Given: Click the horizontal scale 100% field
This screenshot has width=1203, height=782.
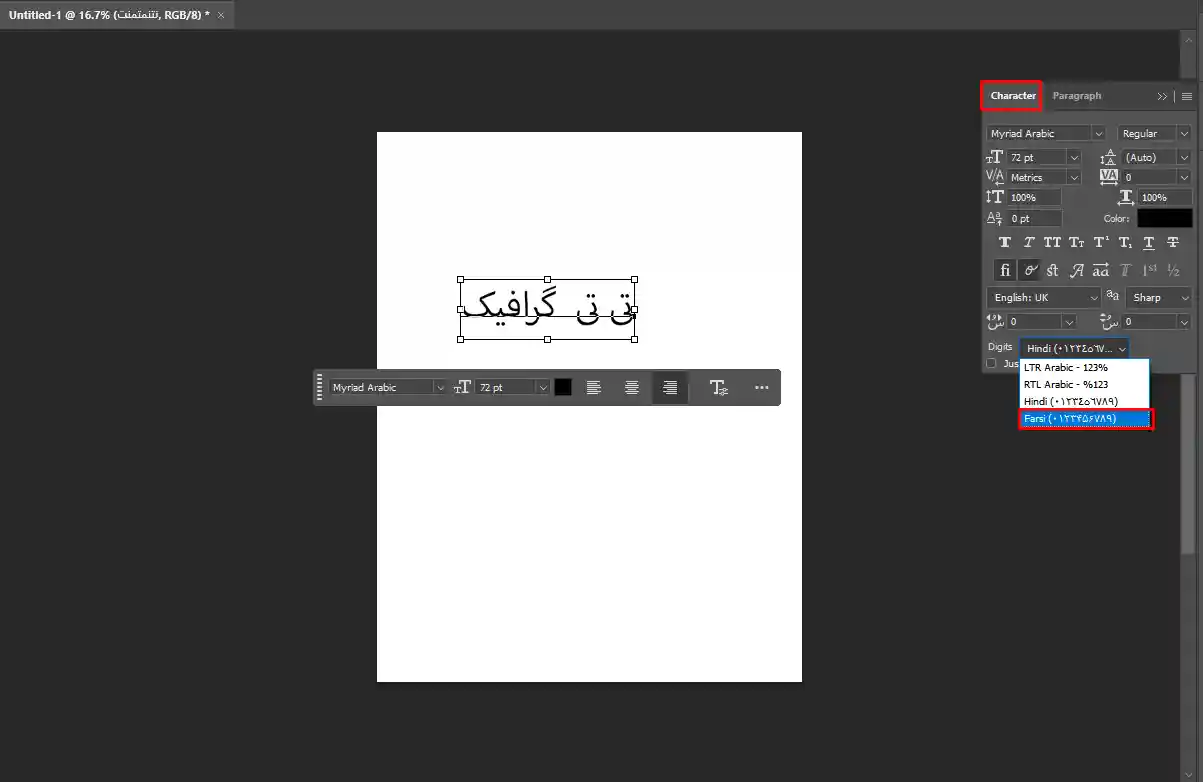Looking at the screenshot, I should [x=1165, y=198].
